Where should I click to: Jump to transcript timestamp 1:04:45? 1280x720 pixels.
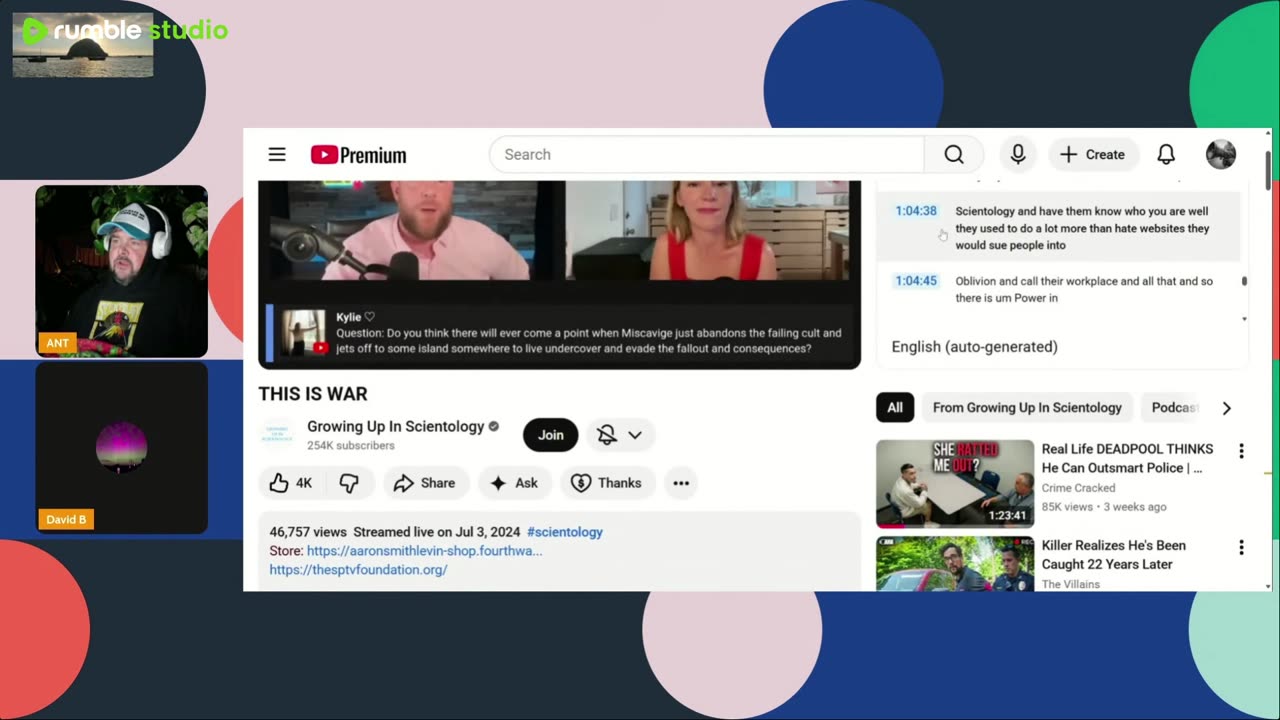[x=916, y=281]
